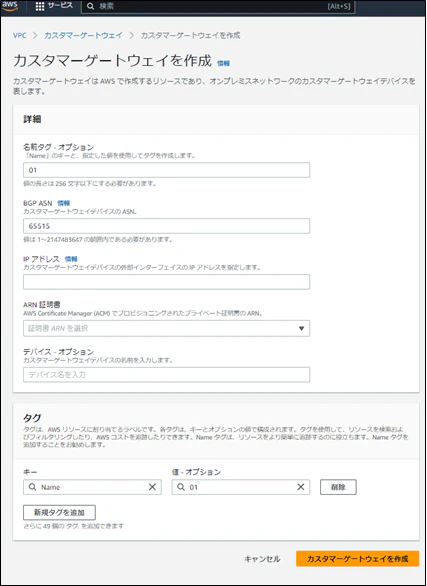Open the サービス grid menu
Viewport: 427px width, 586px height.
click(x=54, y=6)
